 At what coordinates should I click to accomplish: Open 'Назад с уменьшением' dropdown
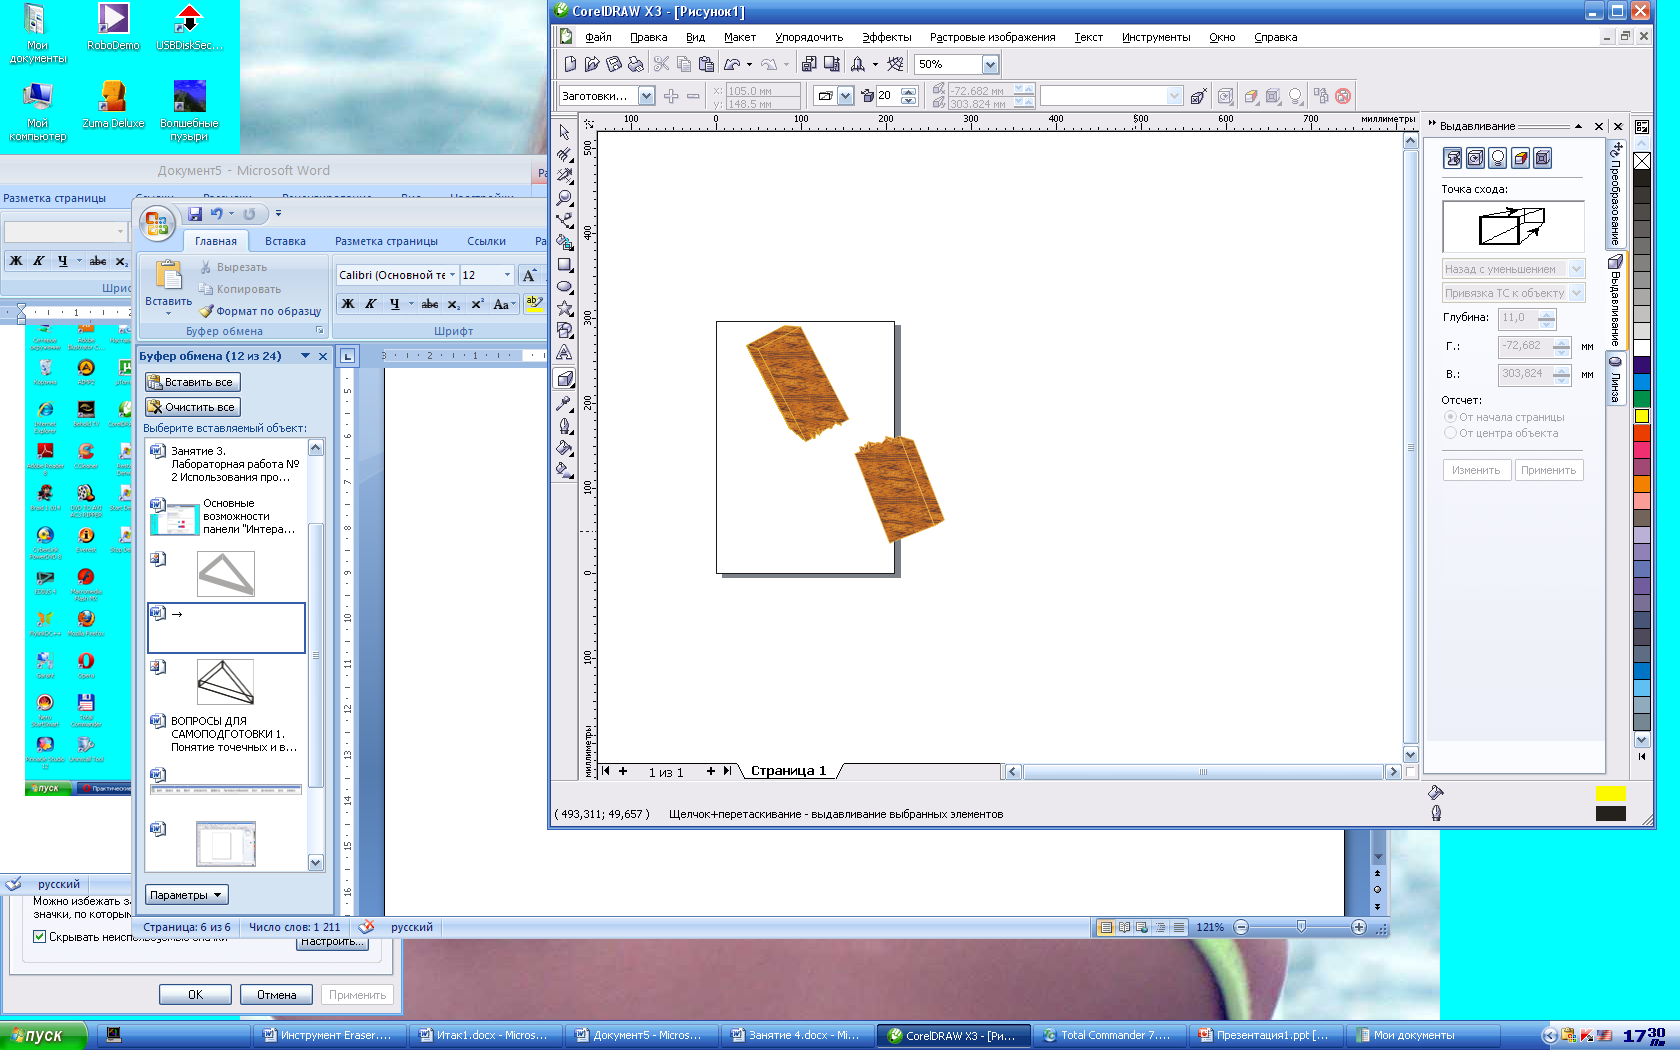pyautogui.click(x=1577, y=269)
